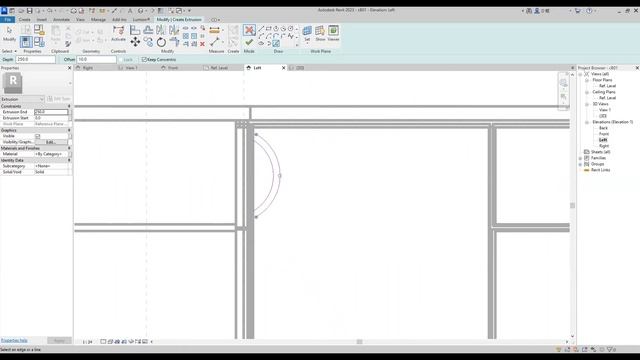Click the Extrusion End value field
The height and width of the screenshot is (360, 640).
[x=51, y=112]
